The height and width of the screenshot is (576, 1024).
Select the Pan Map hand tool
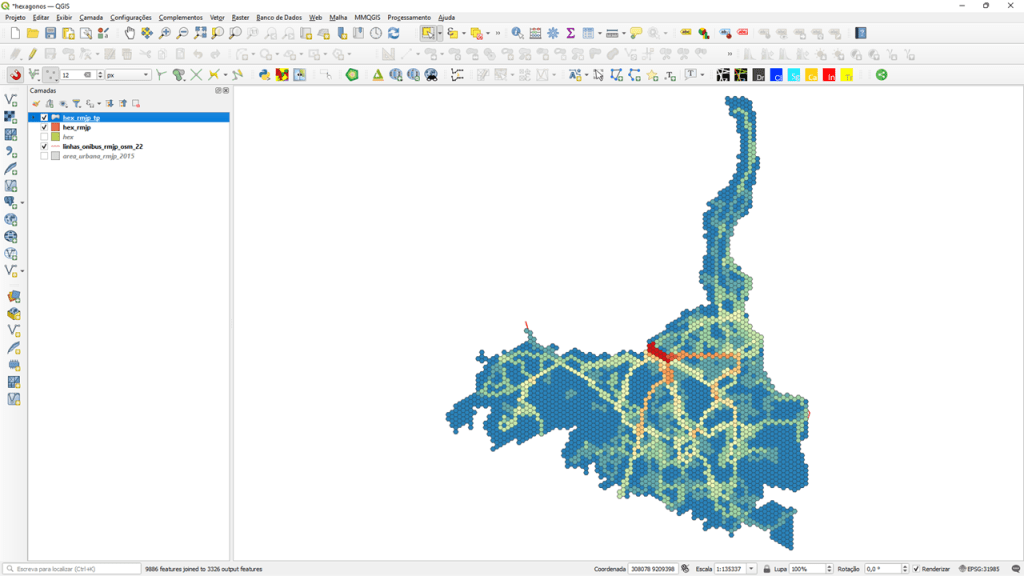pos(129,33)
